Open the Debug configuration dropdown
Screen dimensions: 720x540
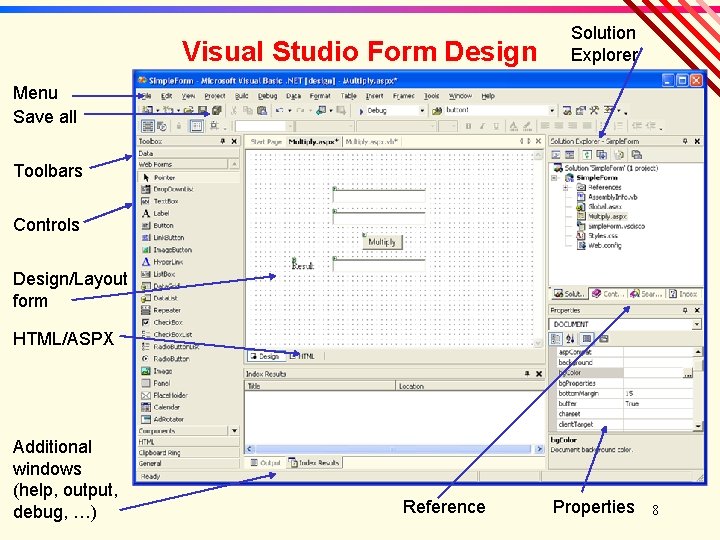click(422, 111)
